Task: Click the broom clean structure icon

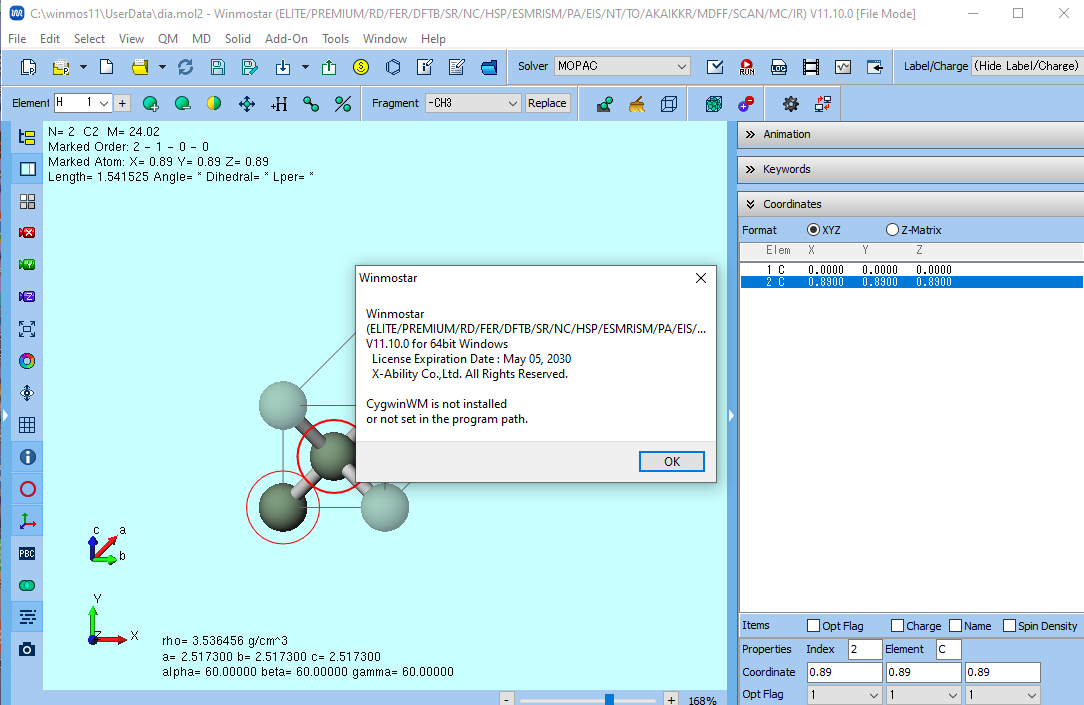Action: point(637,104)
